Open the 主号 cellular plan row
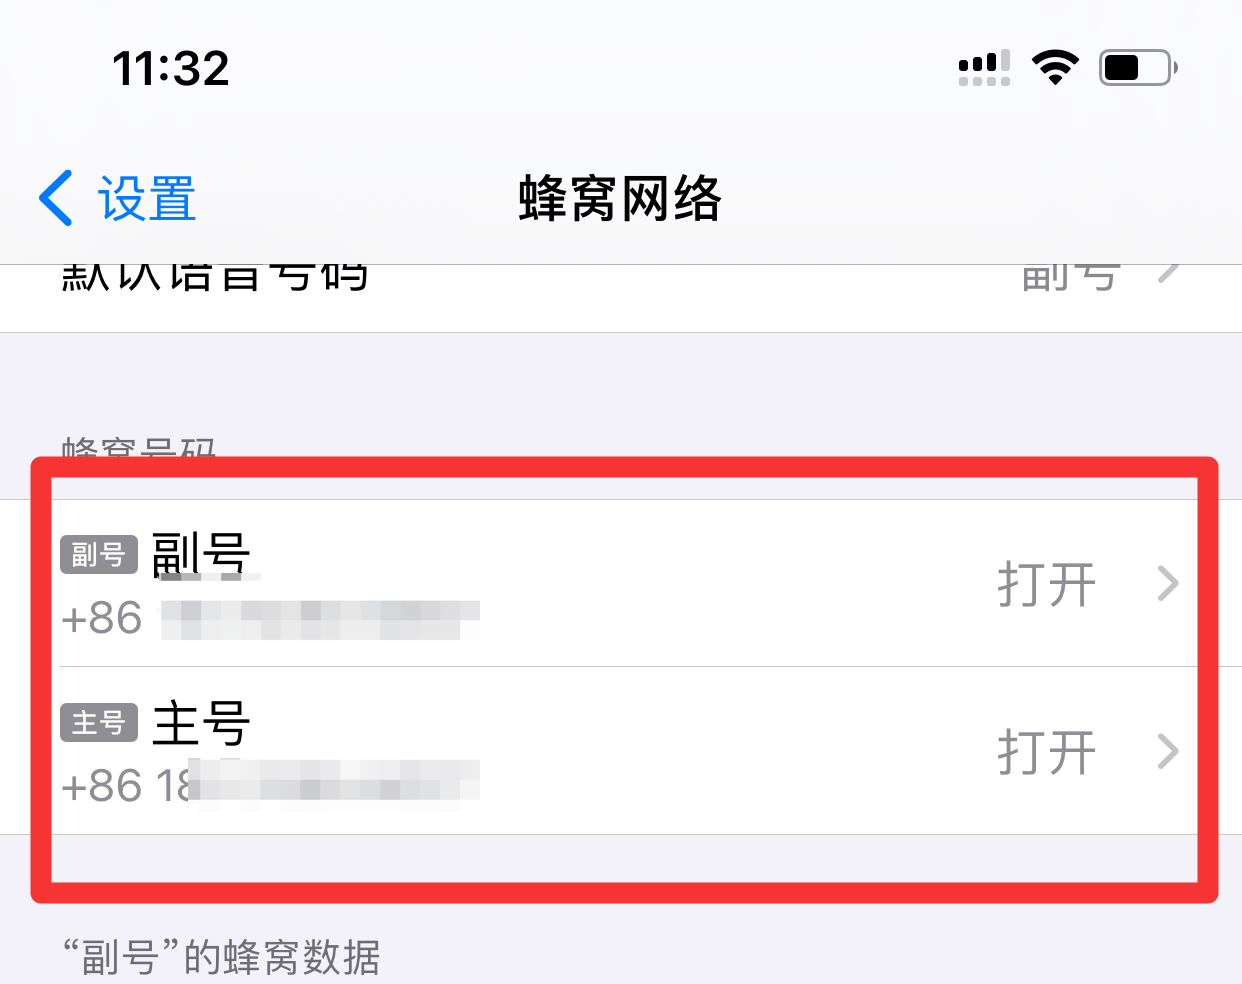1242x984 pixels. 621,751
